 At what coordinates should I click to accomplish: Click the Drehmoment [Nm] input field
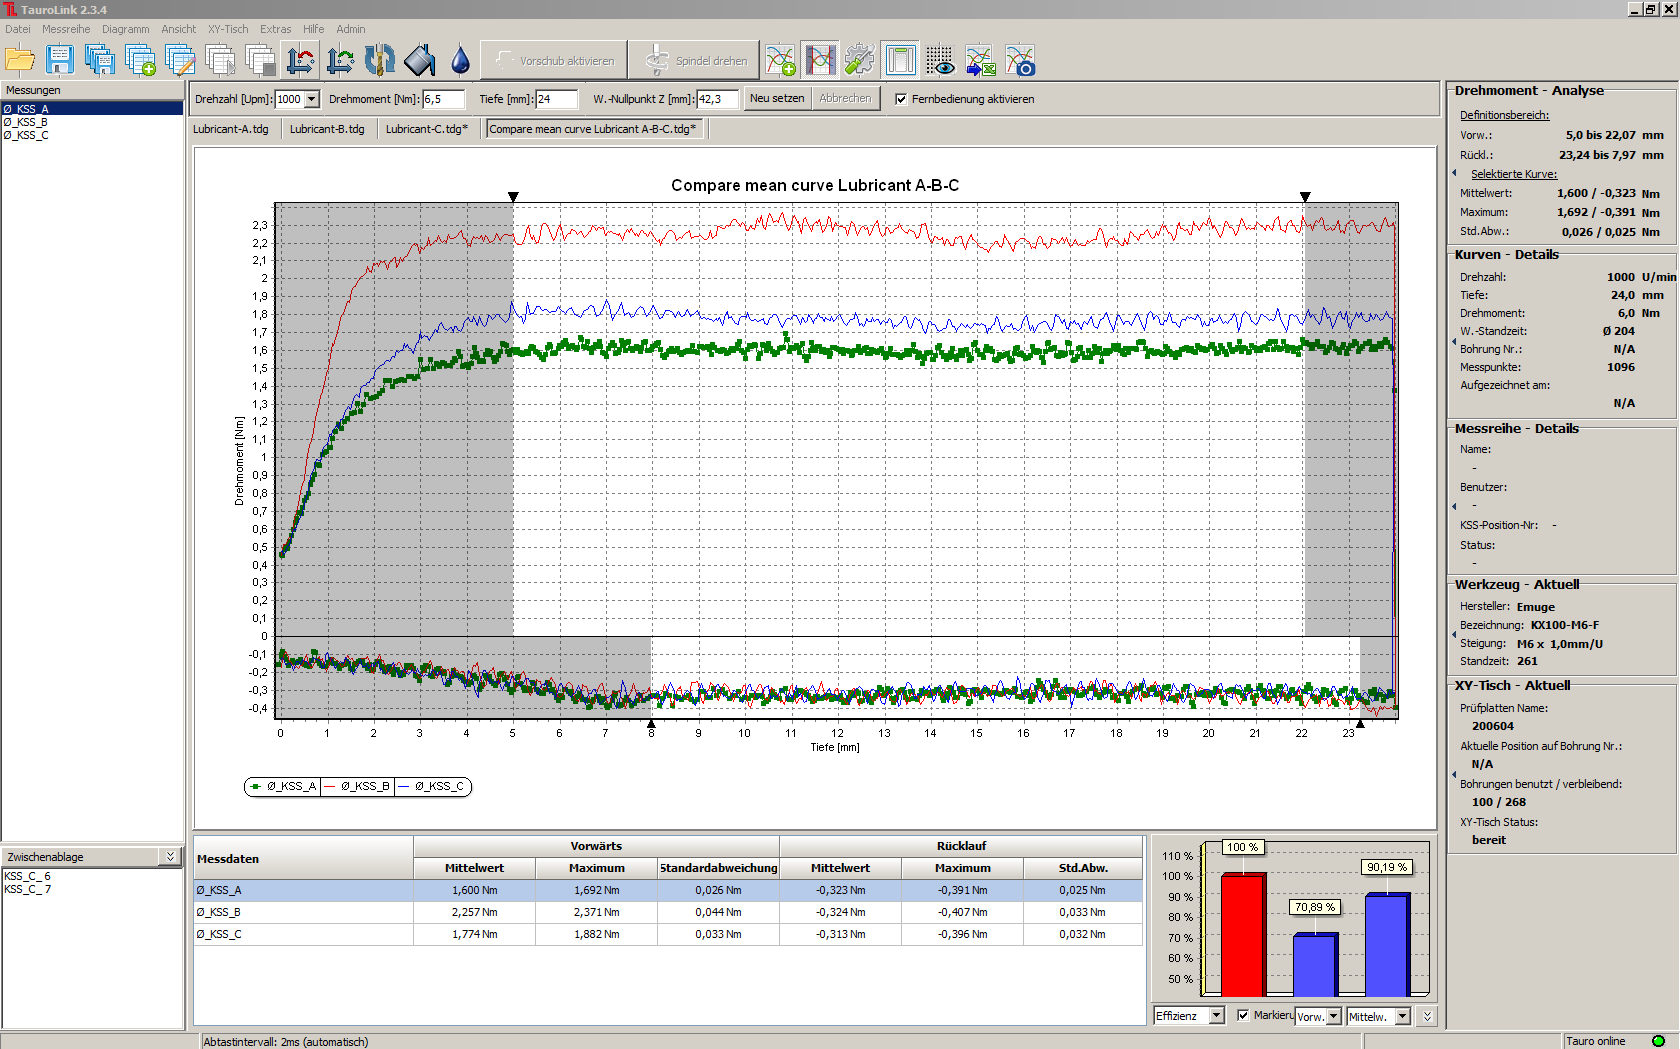444,99
